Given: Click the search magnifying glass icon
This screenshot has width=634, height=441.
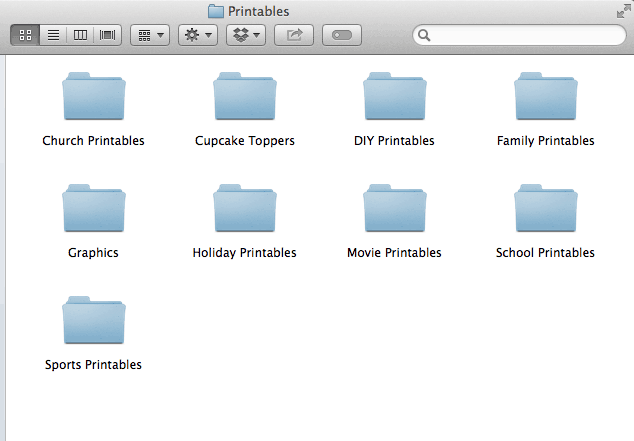Looking at the screenshot, I should point(424,35).
